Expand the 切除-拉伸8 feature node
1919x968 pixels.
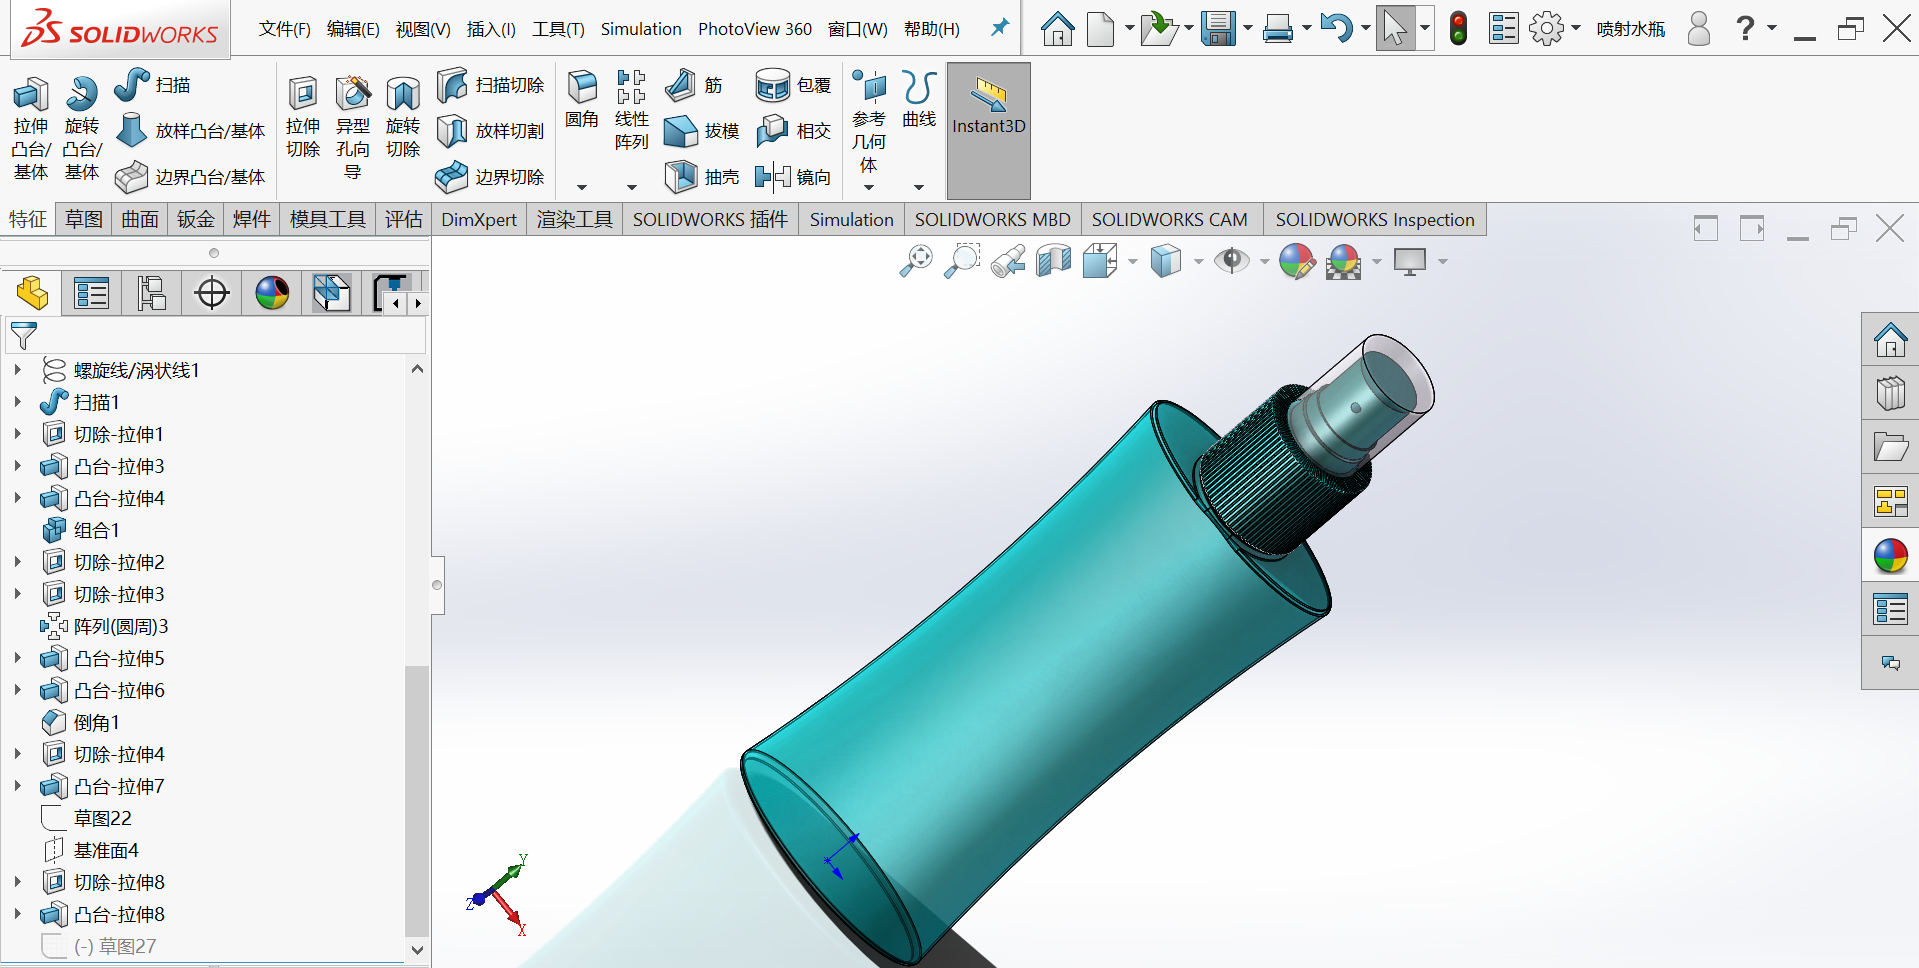coord(17,882)
